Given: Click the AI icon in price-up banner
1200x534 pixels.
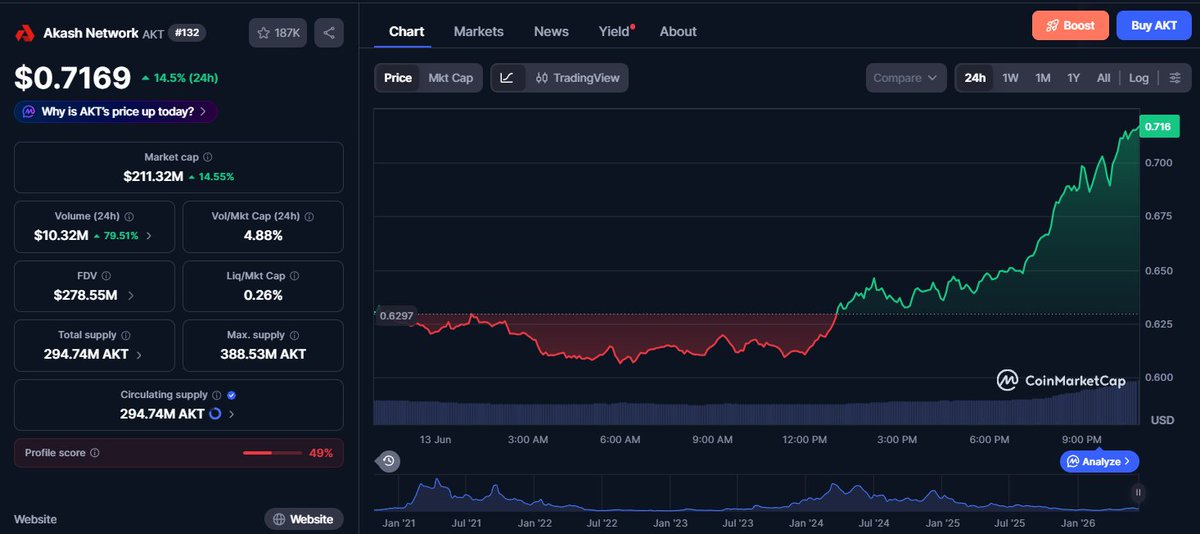Looking at the screenshot, I should 29,112.
